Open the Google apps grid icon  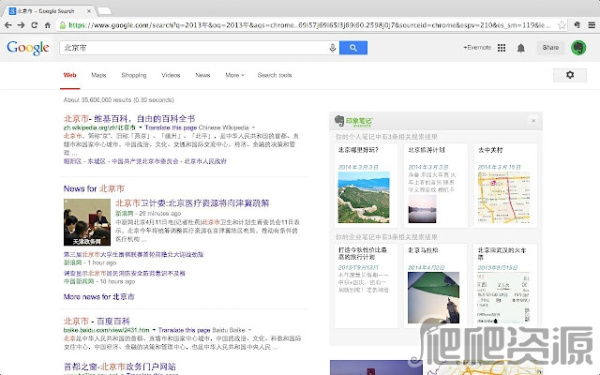pos(501,48)
